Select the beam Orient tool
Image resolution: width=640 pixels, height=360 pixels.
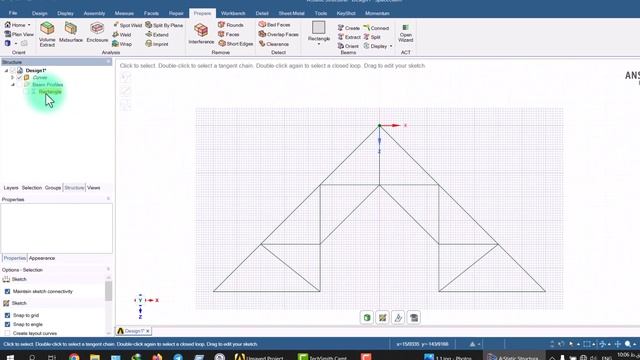click(348, 46)
